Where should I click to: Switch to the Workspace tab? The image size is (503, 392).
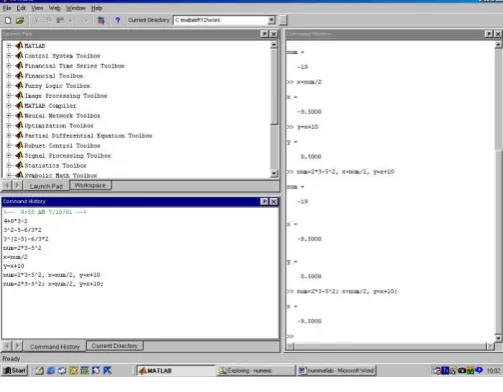click(x=90, y=185)
